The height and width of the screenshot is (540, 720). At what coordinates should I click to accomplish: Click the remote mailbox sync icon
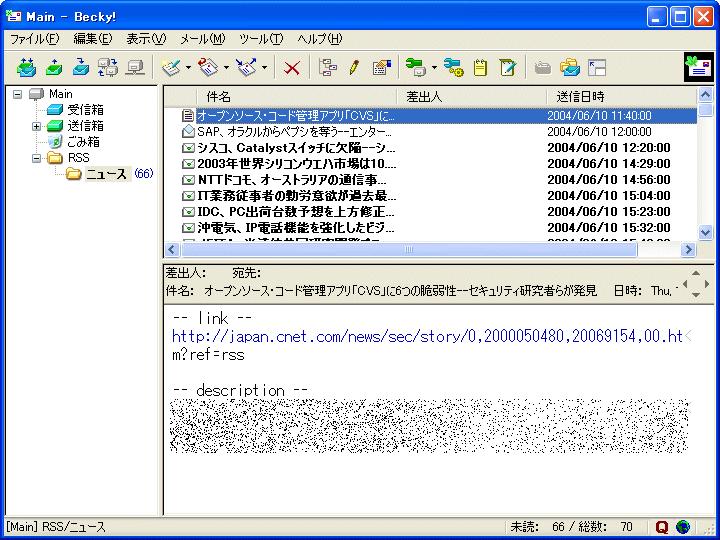click(x=108, y=68)
